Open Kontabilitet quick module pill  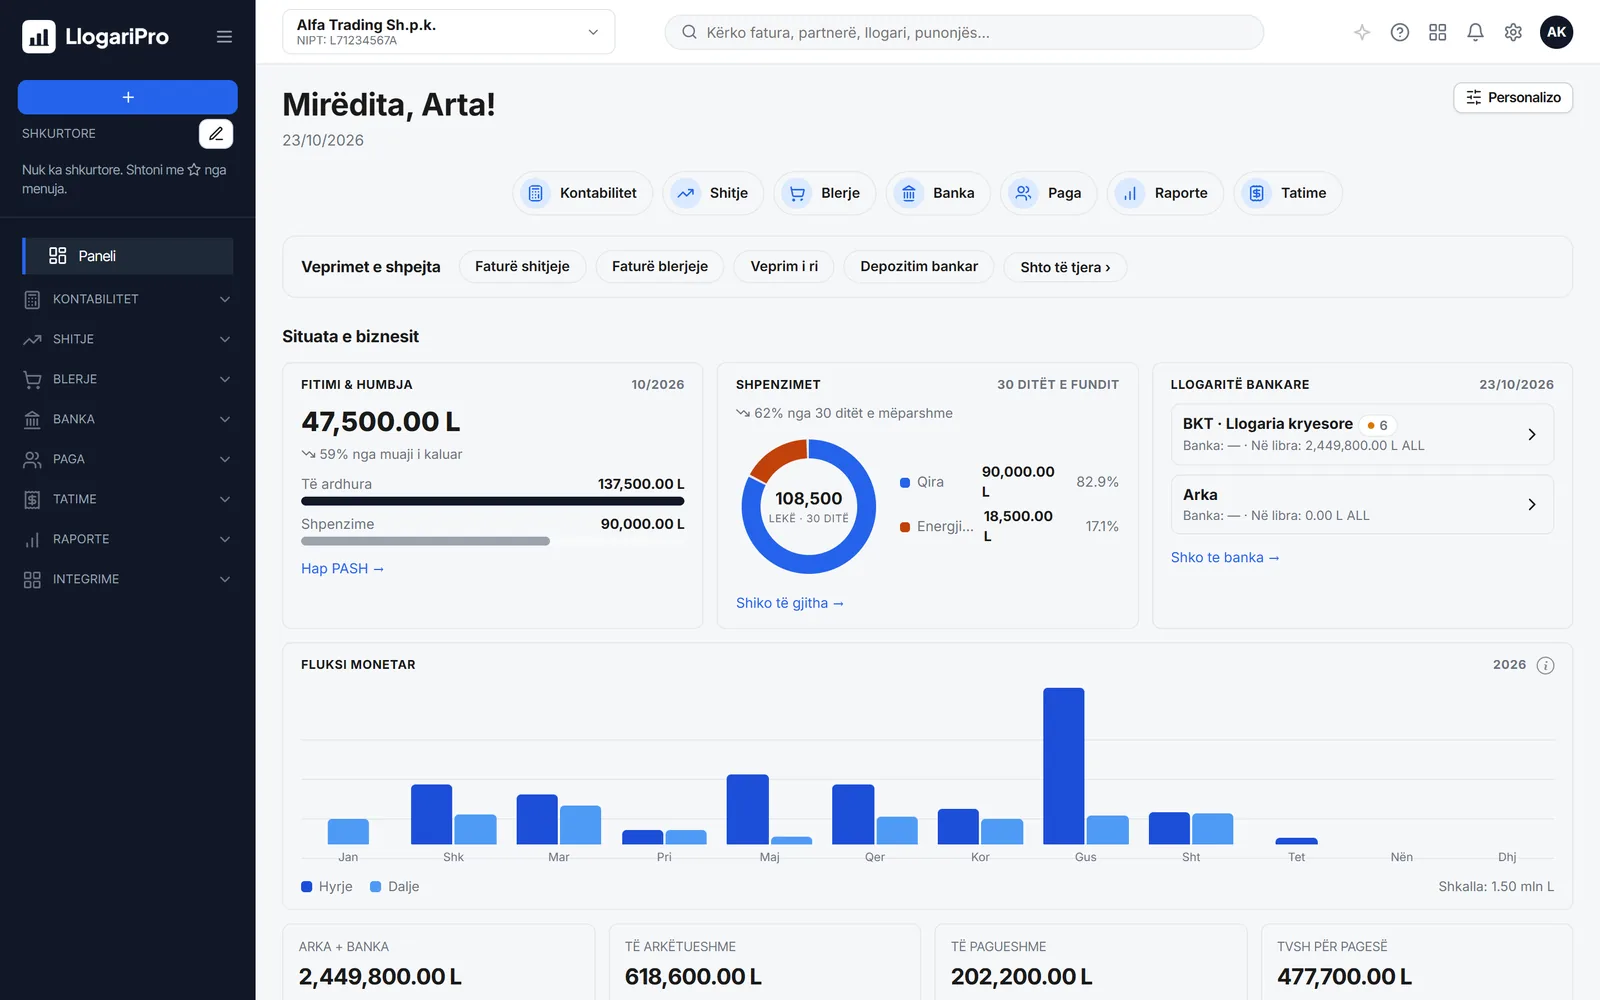tap(582, 193)
